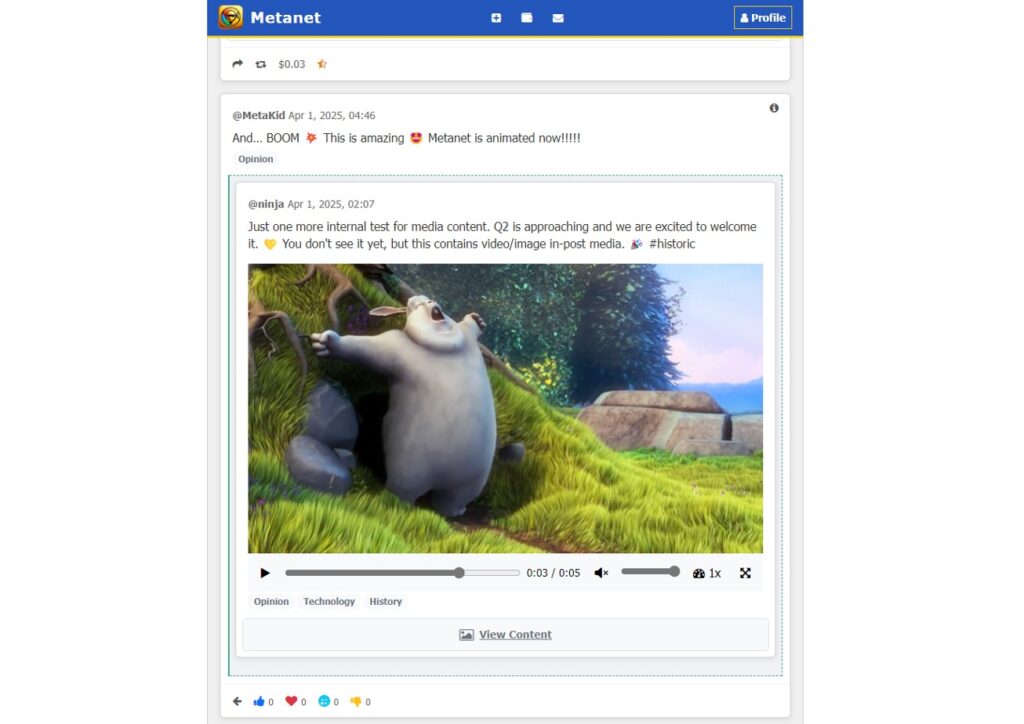Open the Profile button
This screenshot has width=1024, height=724.
[x=762, y=18]
